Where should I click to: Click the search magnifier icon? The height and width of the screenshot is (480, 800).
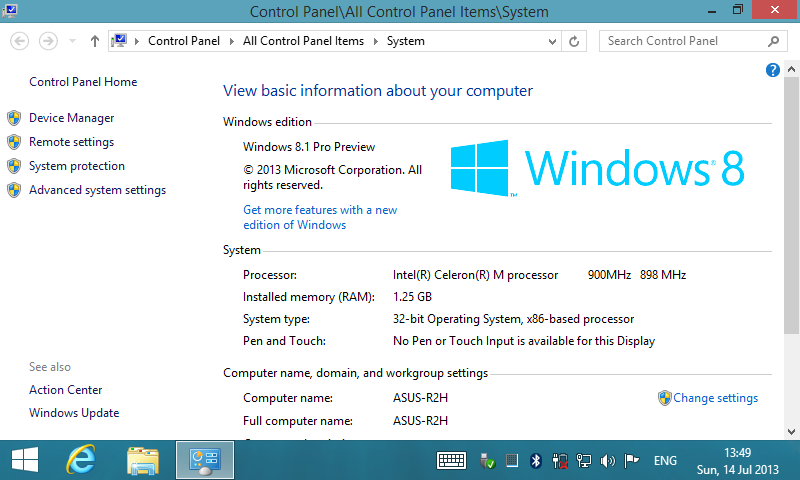click(x=773, y=41)
